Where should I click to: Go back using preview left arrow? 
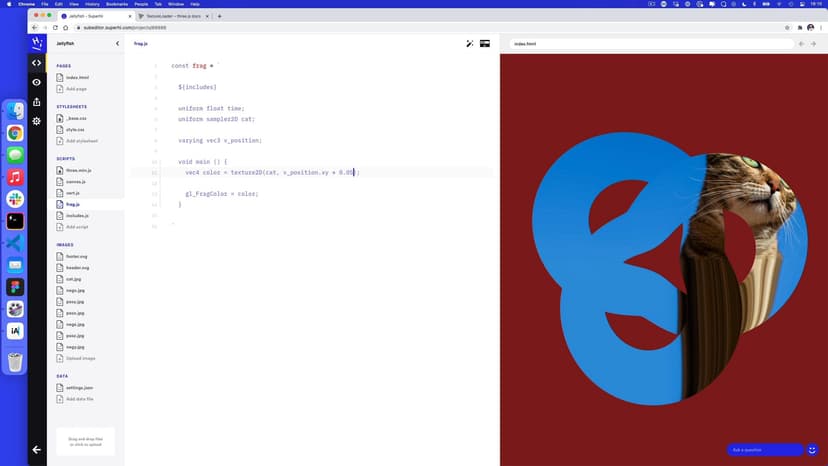[x=800, y=44]
